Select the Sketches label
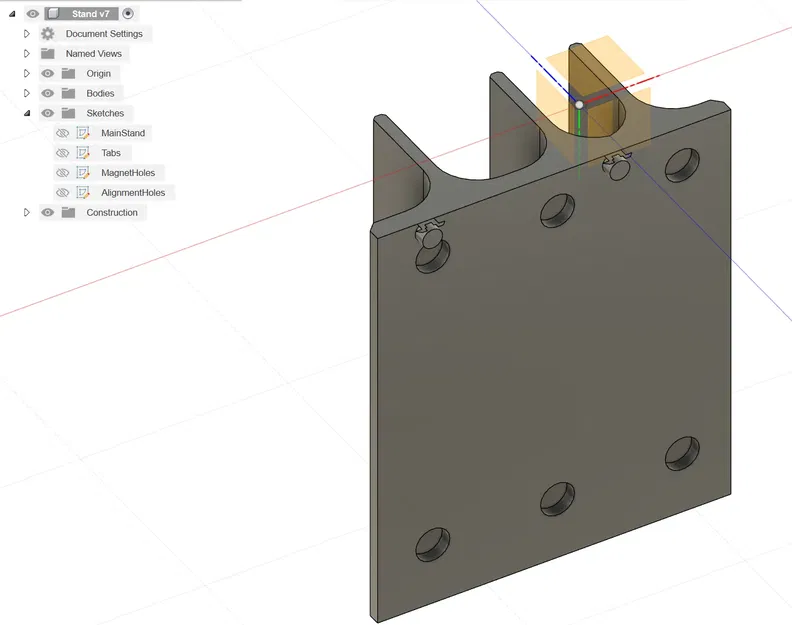Image resolution: width=792 pixels, height=625 pixels. coord(105,113)
